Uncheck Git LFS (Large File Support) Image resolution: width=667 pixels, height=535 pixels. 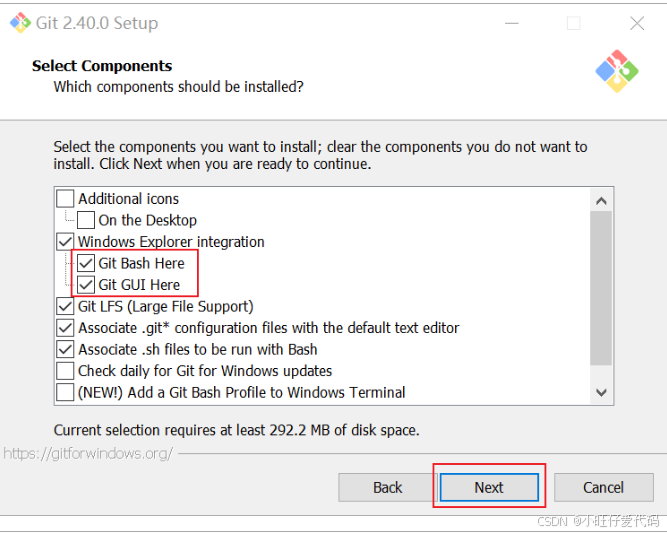(x=65, y=306)
